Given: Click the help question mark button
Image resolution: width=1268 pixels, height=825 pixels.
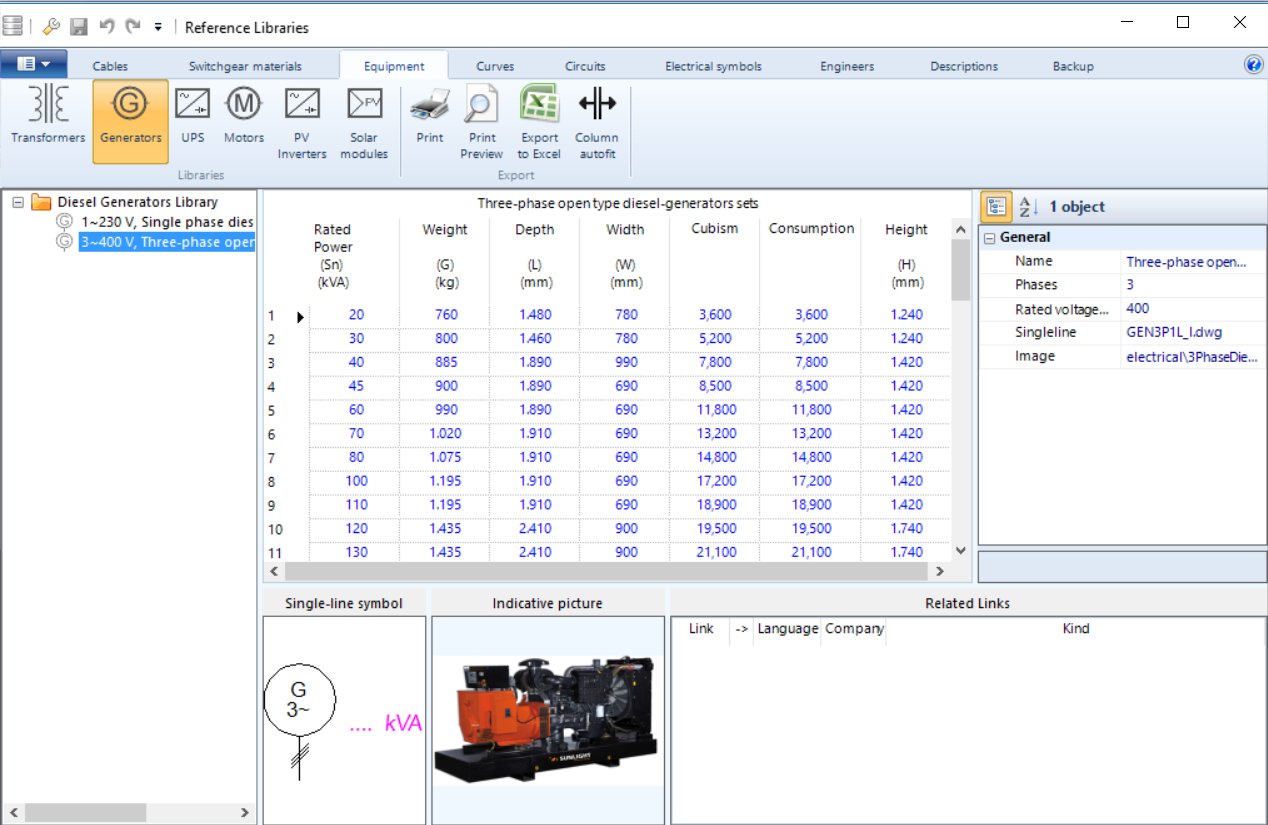Looking at the screenshot, I should 1253,65.
